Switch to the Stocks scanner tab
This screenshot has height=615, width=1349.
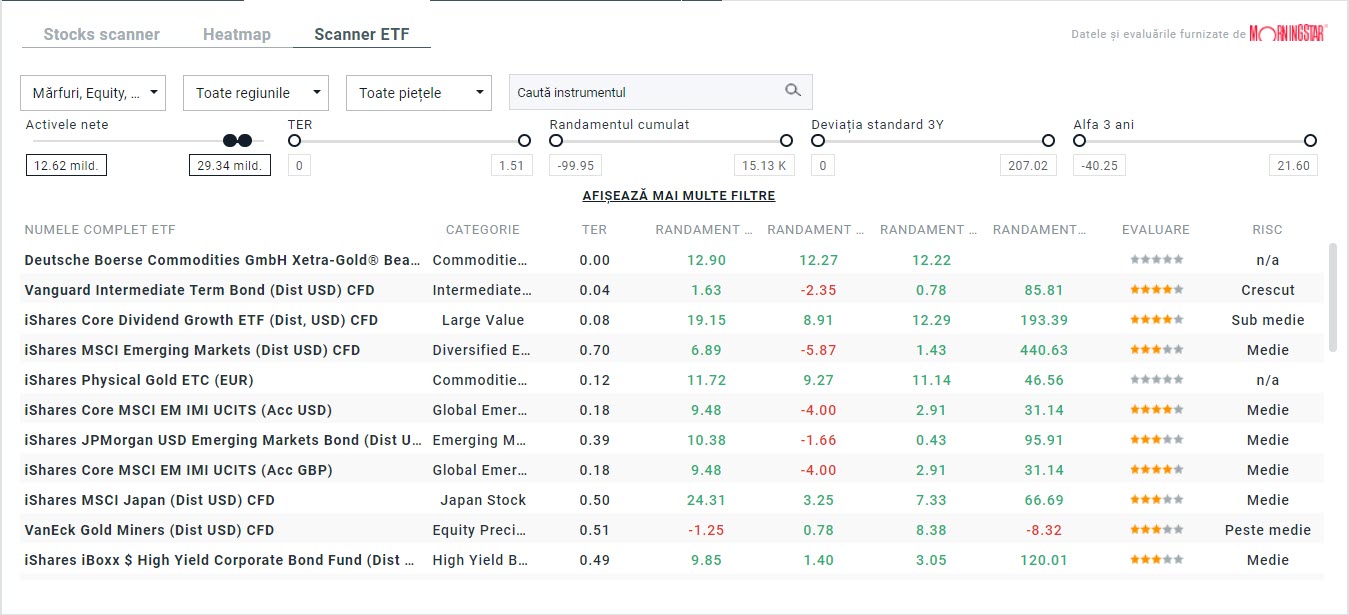pyautogui.click(x=100, y=33)
